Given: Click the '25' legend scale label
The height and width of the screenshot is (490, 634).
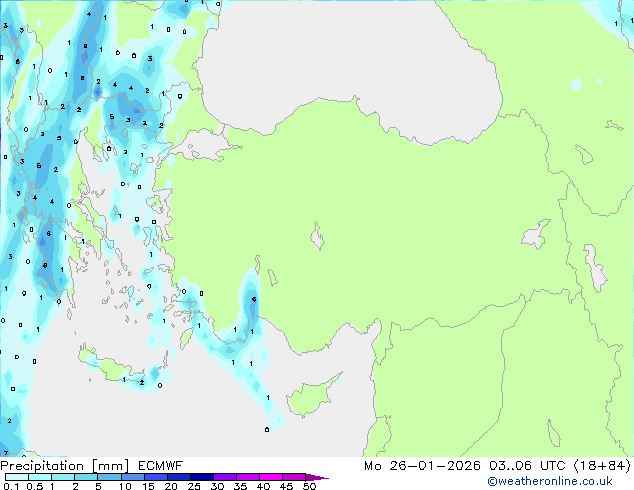Looking at the screenshot, I should point(194,486).
